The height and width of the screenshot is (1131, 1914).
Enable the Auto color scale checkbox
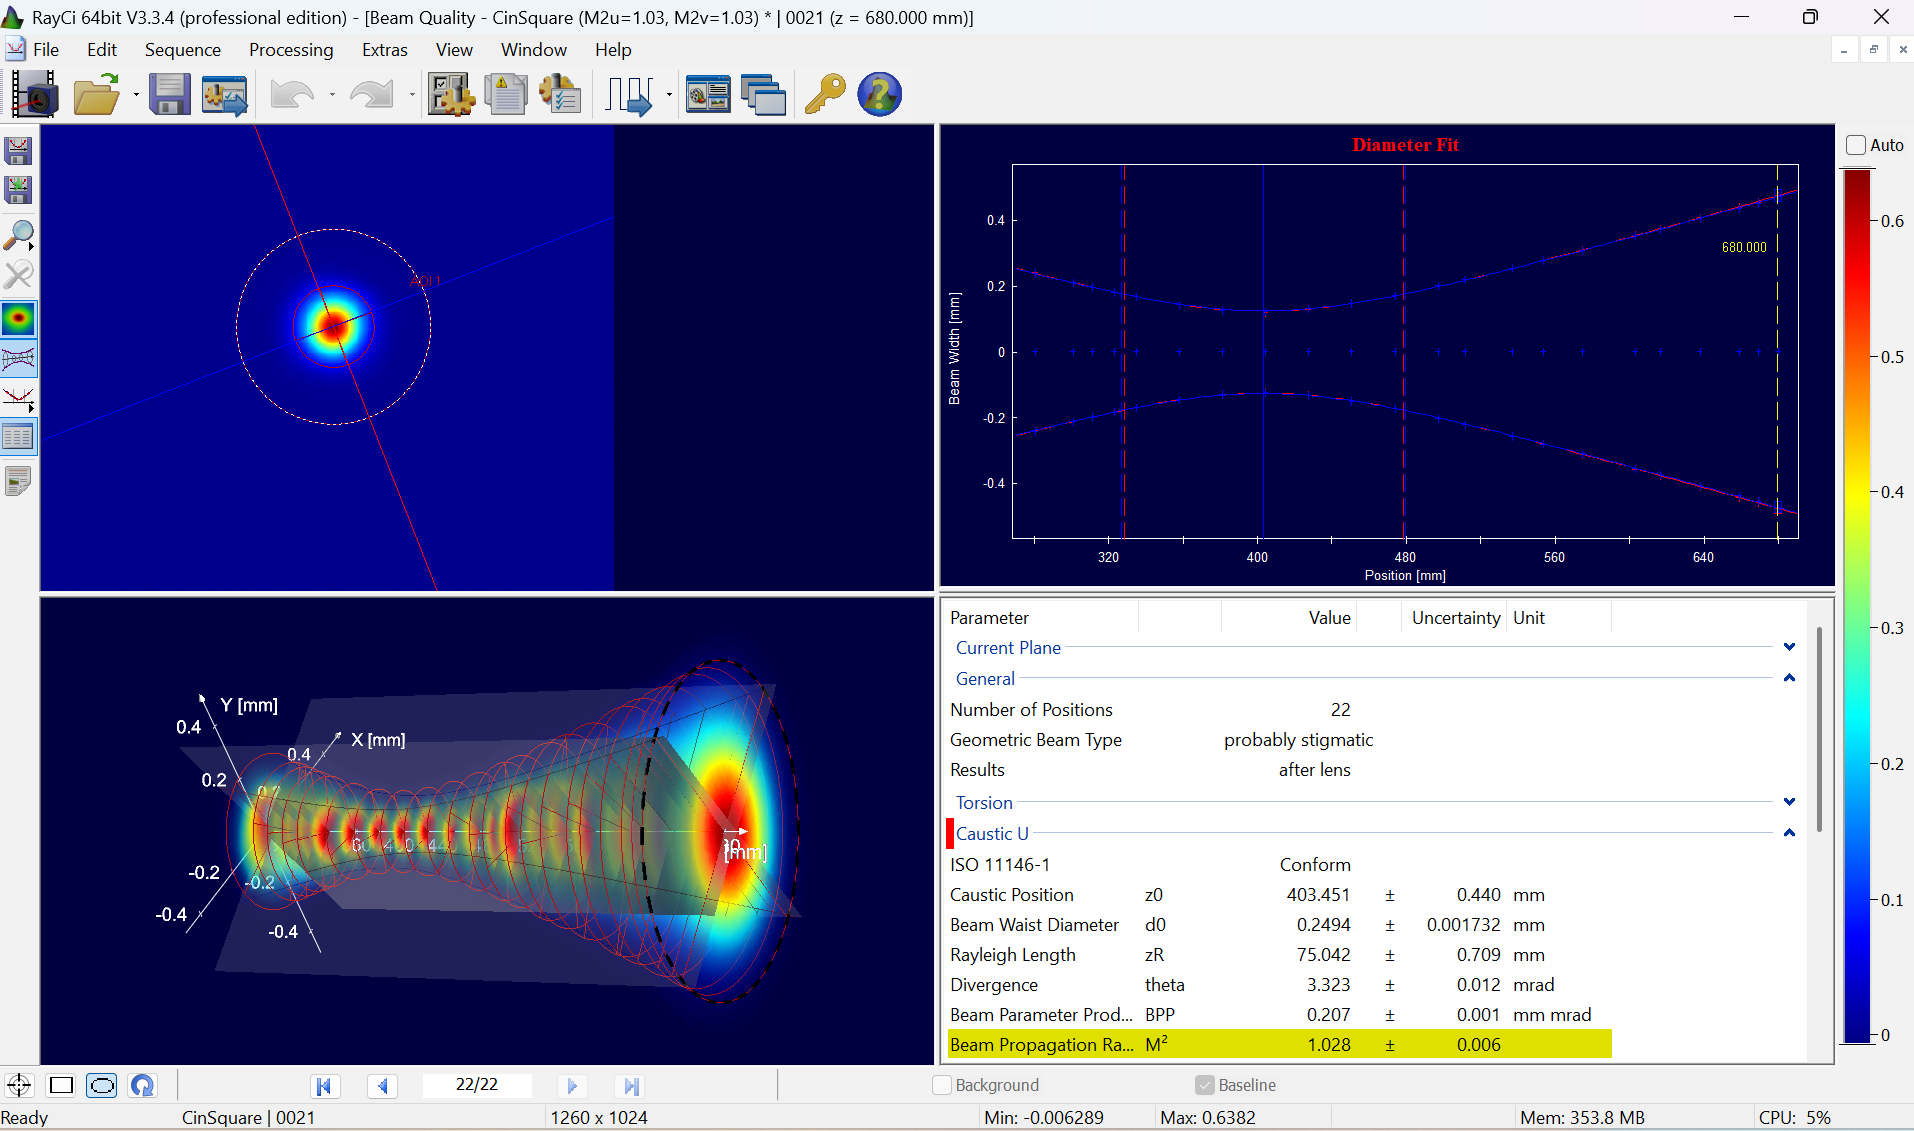point(1856,145)
